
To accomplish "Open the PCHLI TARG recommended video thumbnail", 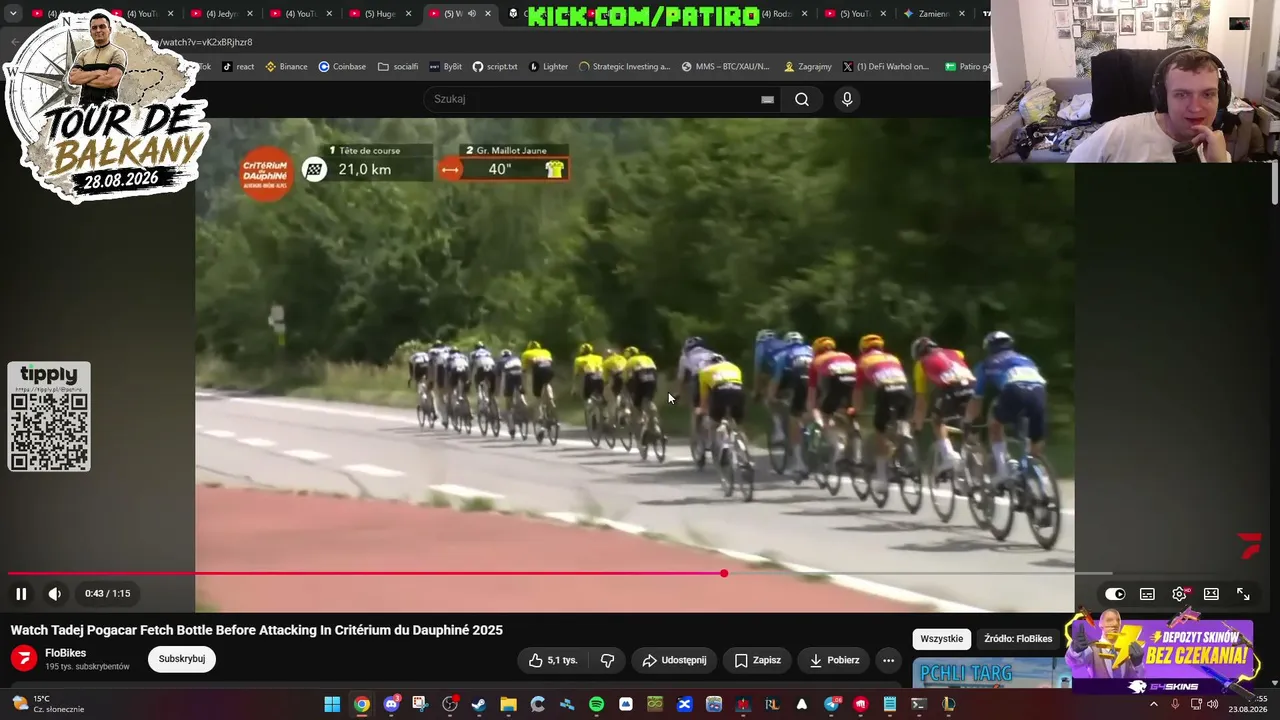I will pos(992,673).
